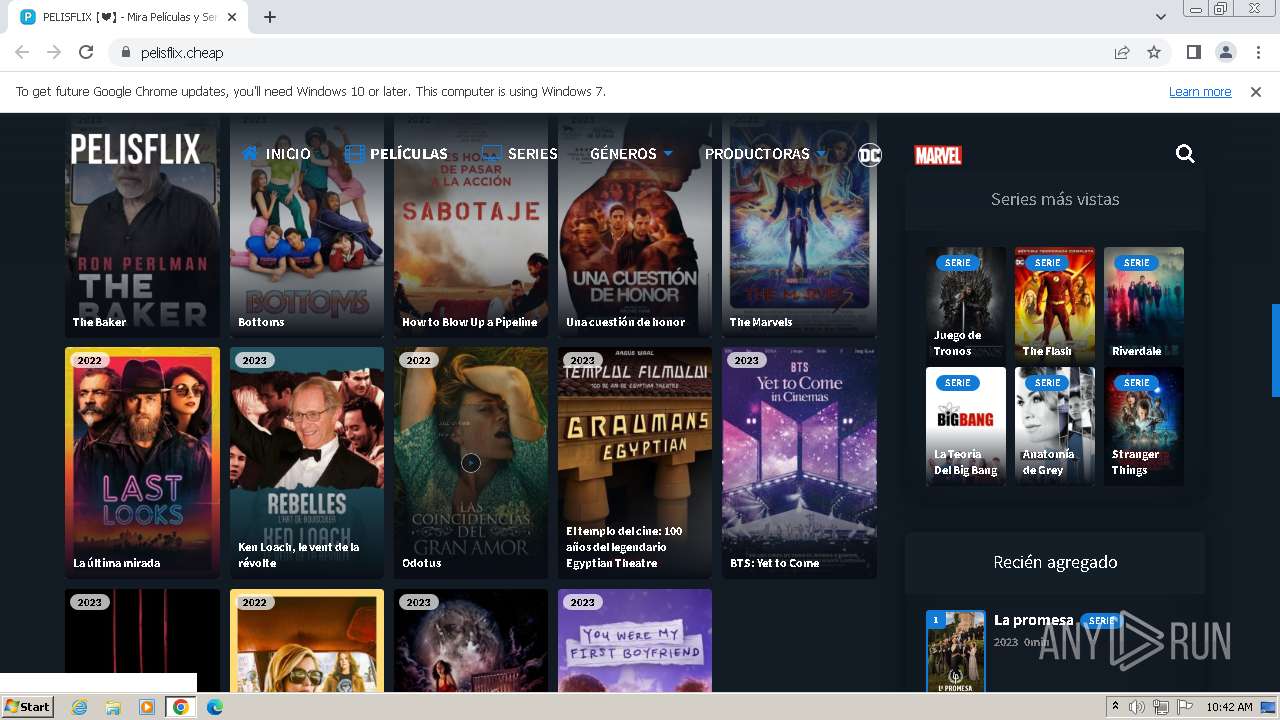Open You Were My First Boyfriend poster

[635, 640]
